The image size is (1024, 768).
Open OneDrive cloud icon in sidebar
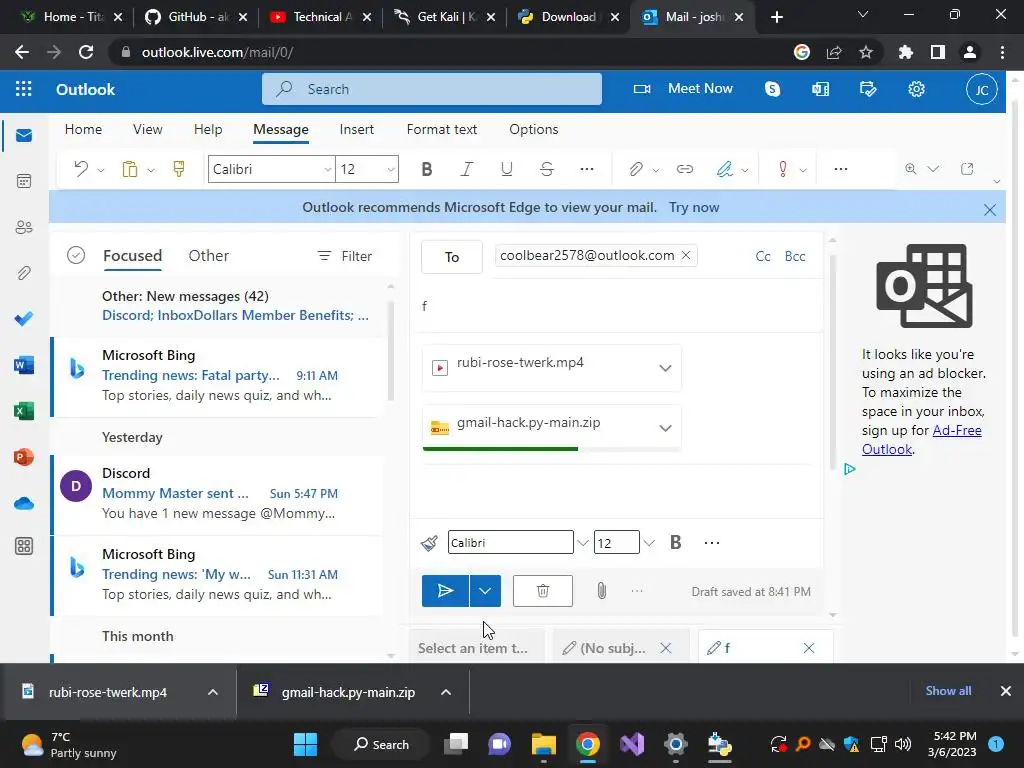point(24,504)
